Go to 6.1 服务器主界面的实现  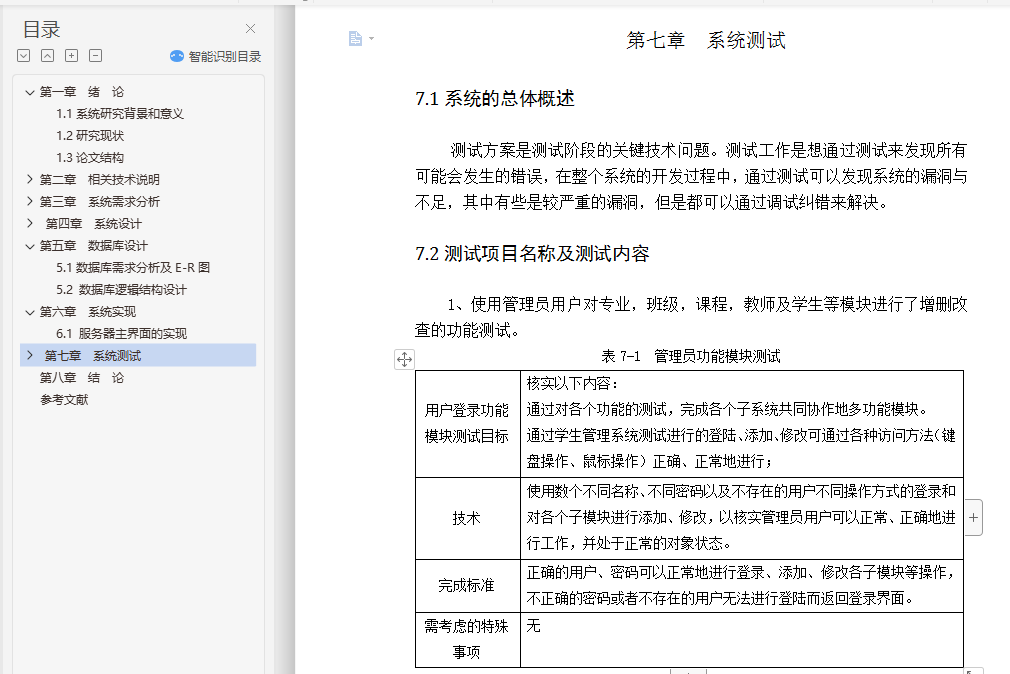[x=121, y=334]
